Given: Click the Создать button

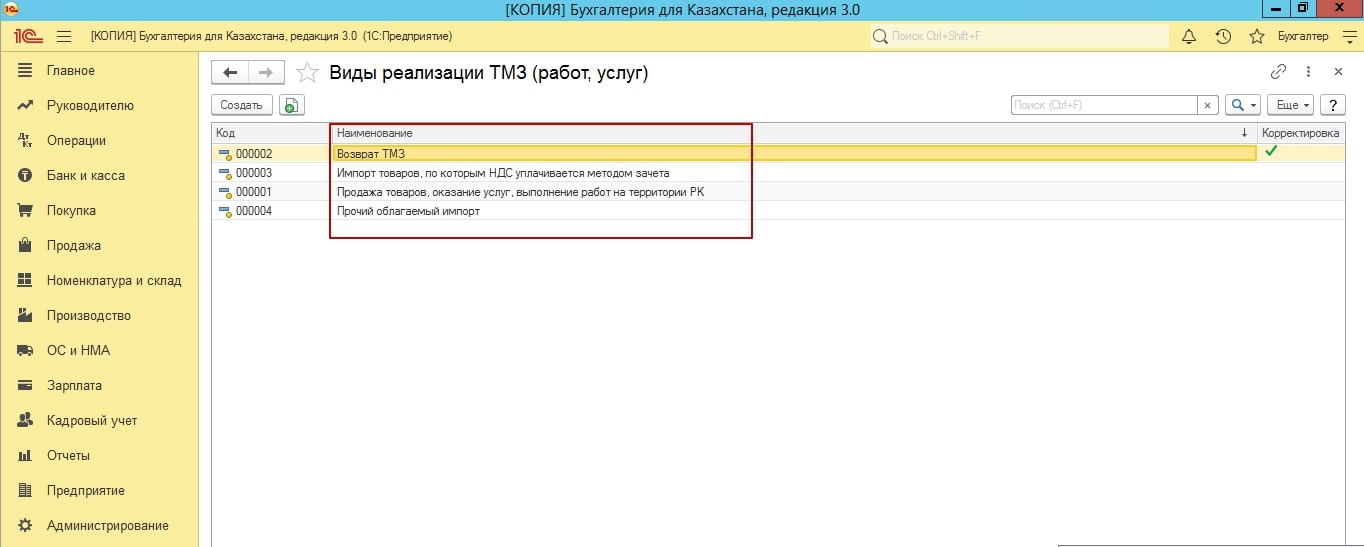Looking at the screenshot, I should (x=241, y=105).
